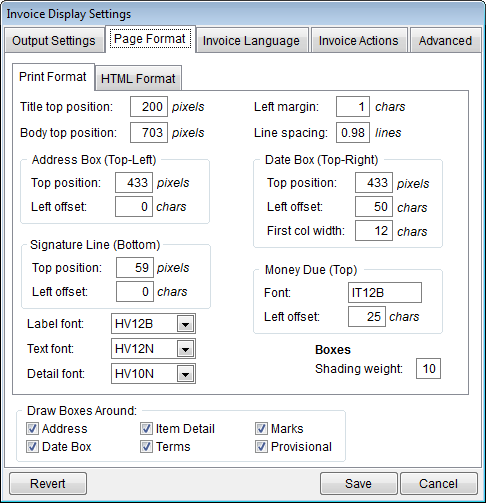Open the Invoice Language tab
The width and height of the screenshot is (486, 503).
[x=252, y=41]
